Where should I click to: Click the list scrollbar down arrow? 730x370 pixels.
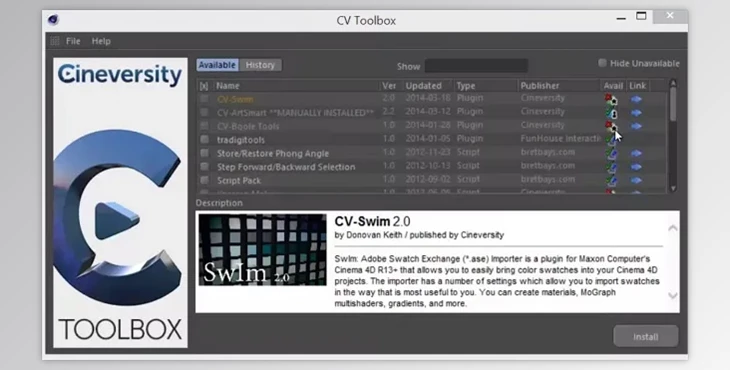click(673, 188)
